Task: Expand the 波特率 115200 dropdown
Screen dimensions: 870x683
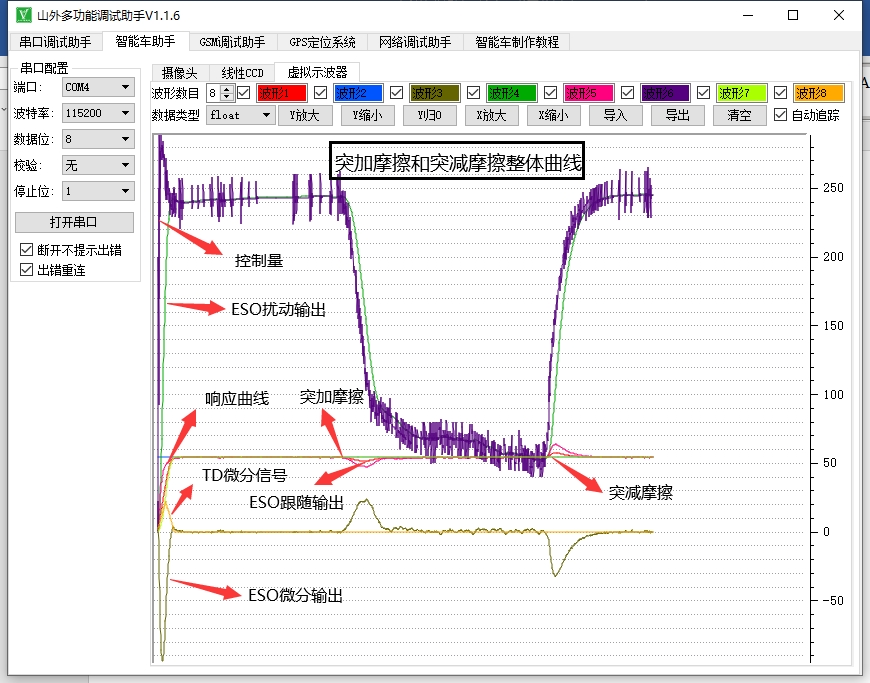Action: [98, 113]
